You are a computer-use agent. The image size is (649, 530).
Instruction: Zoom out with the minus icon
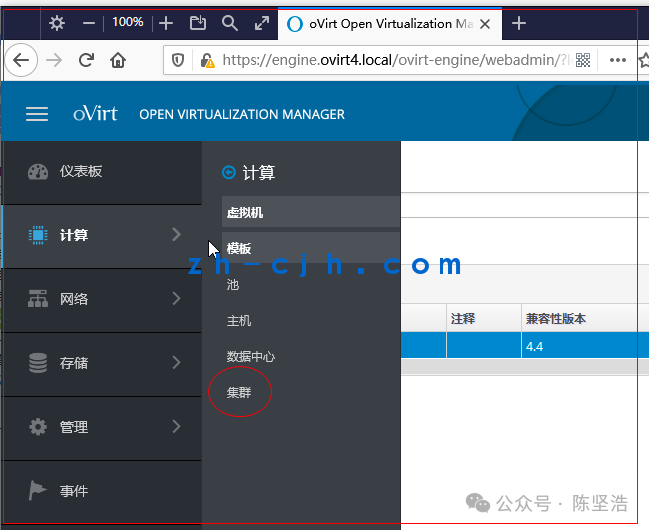coord(89,23)
